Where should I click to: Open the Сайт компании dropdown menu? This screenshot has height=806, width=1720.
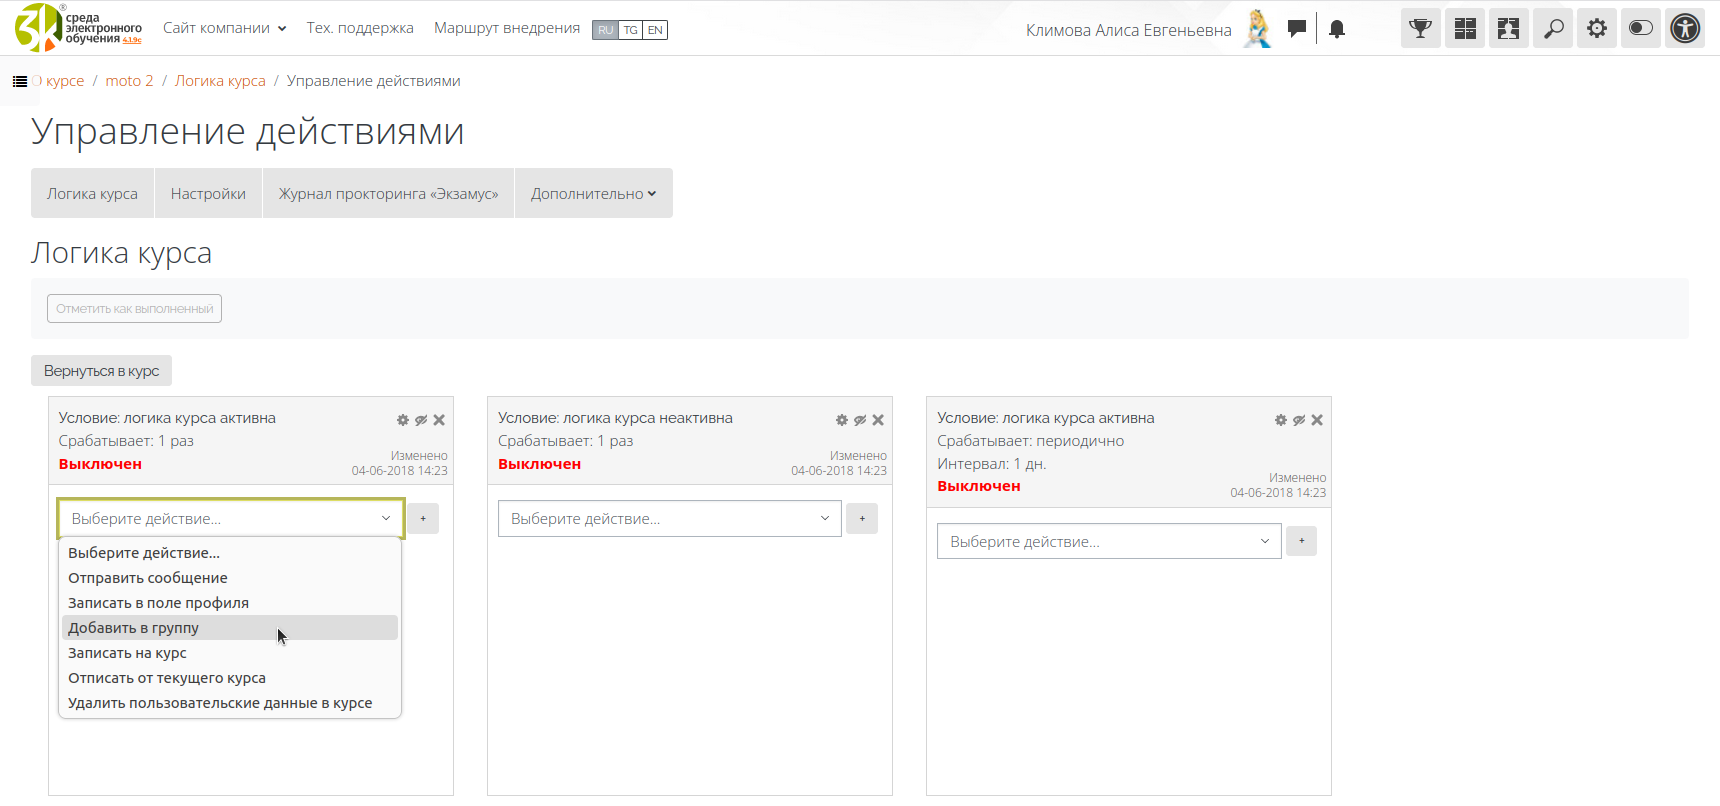click(x=224, y=28)
